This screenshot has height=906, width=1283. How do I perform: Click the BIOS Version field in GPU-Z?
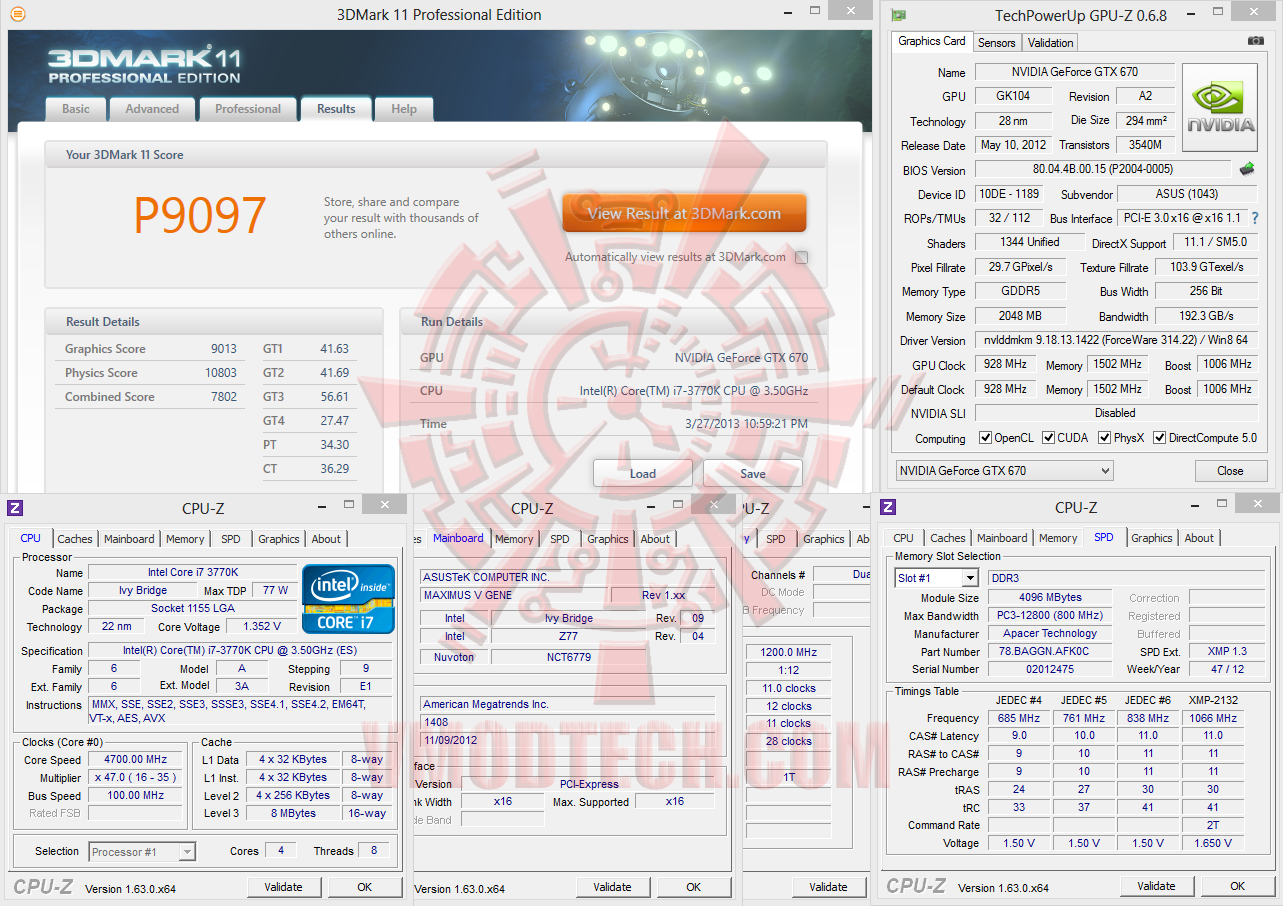1103,170
